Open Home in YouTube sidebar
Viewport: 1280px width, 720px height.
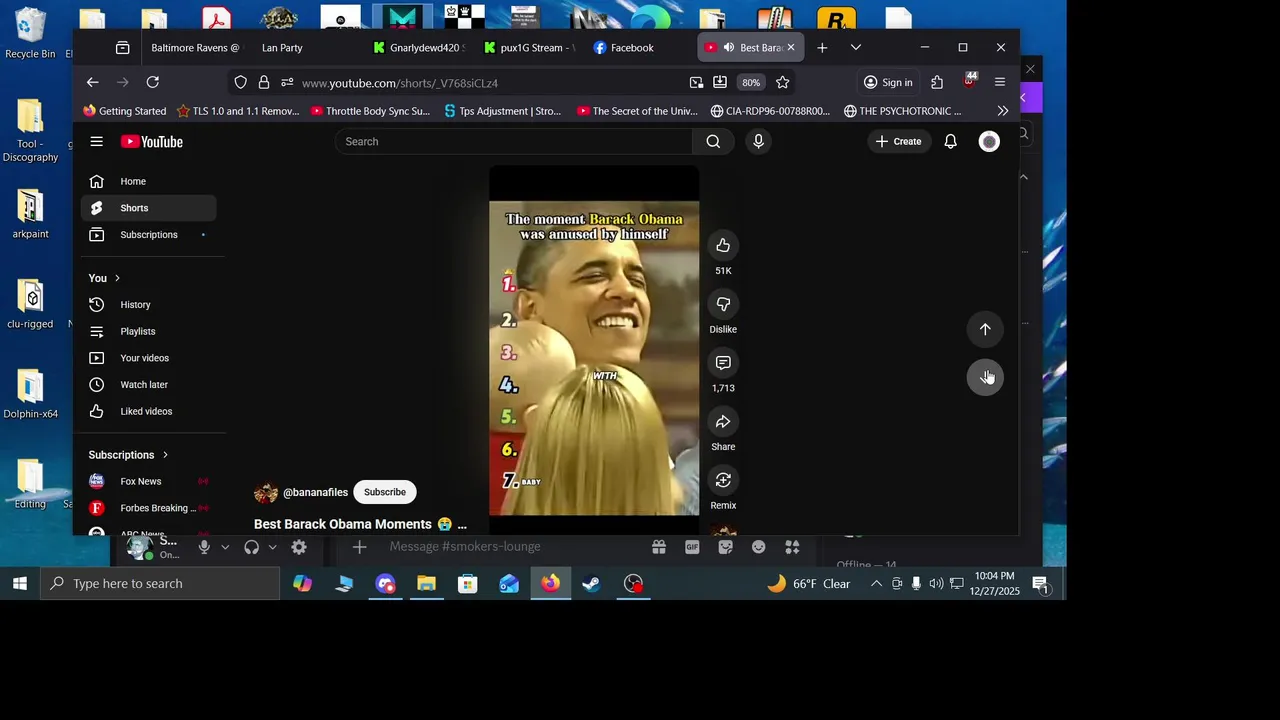coord(148,181)
